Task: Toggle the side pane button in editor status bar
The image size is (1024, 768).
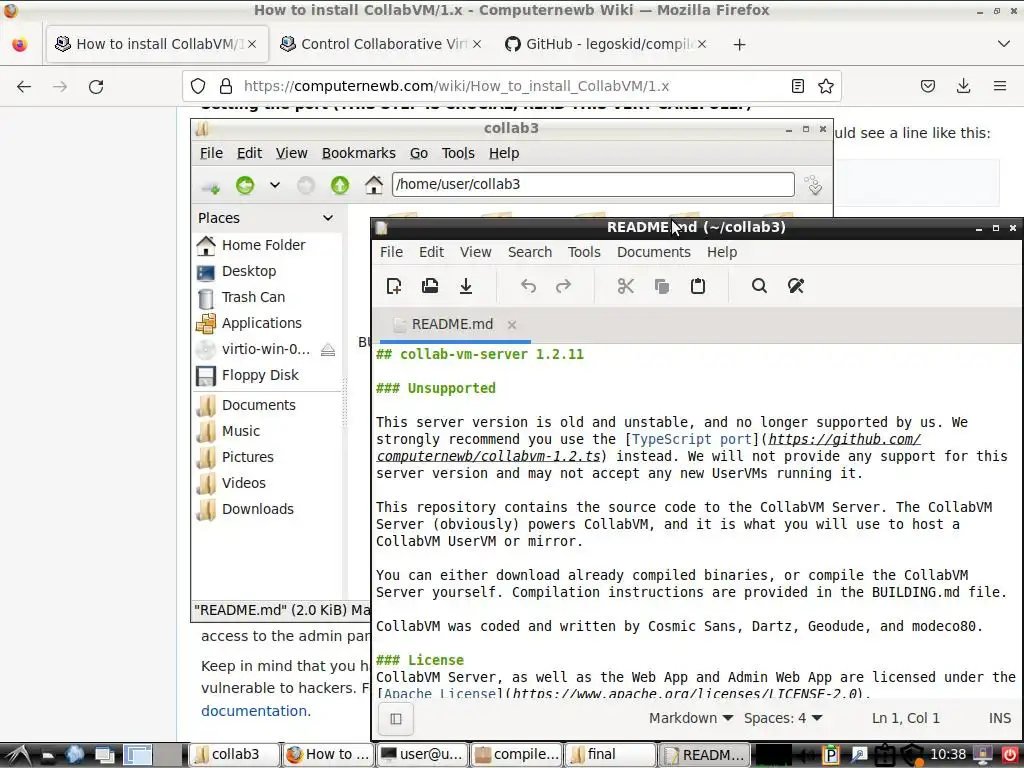Action: (x=396, y=718)
